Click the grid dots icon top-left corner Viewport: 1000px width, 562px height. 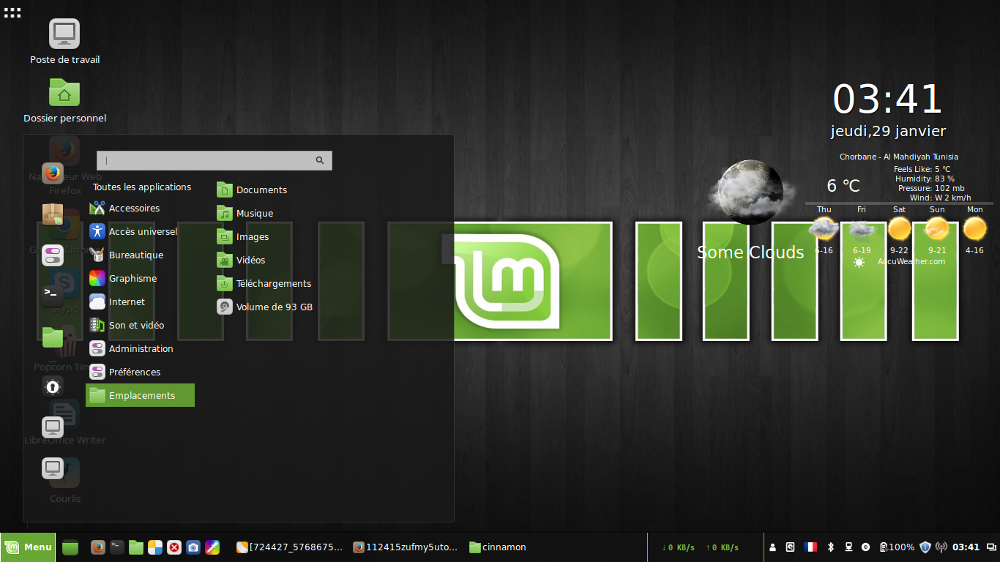[x=12, y=13]
